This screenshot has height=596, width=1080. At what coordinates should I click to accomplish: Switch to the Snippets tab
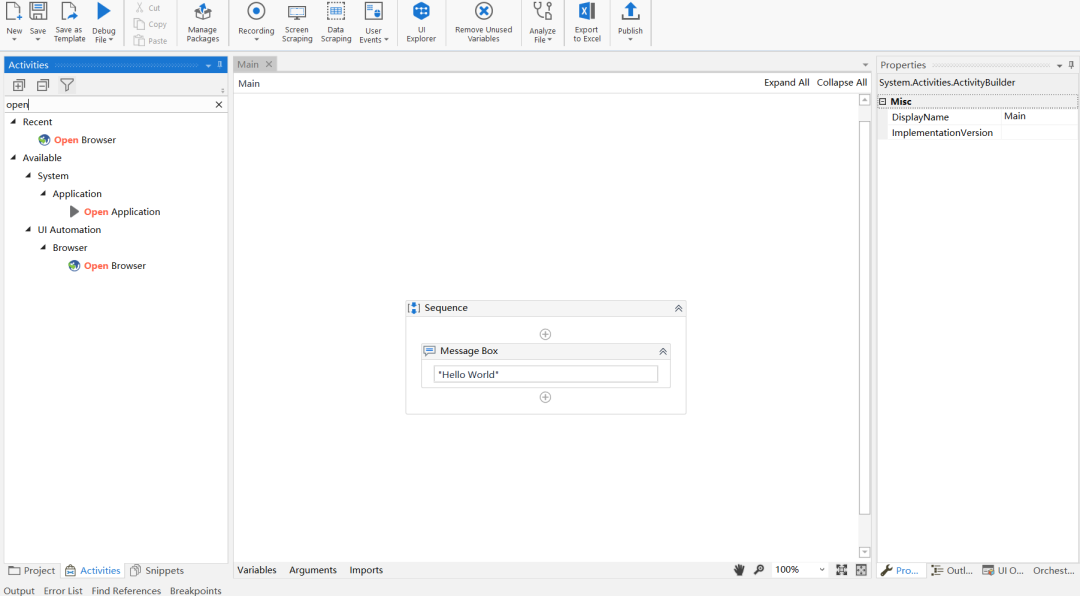[x=157, y=571]
